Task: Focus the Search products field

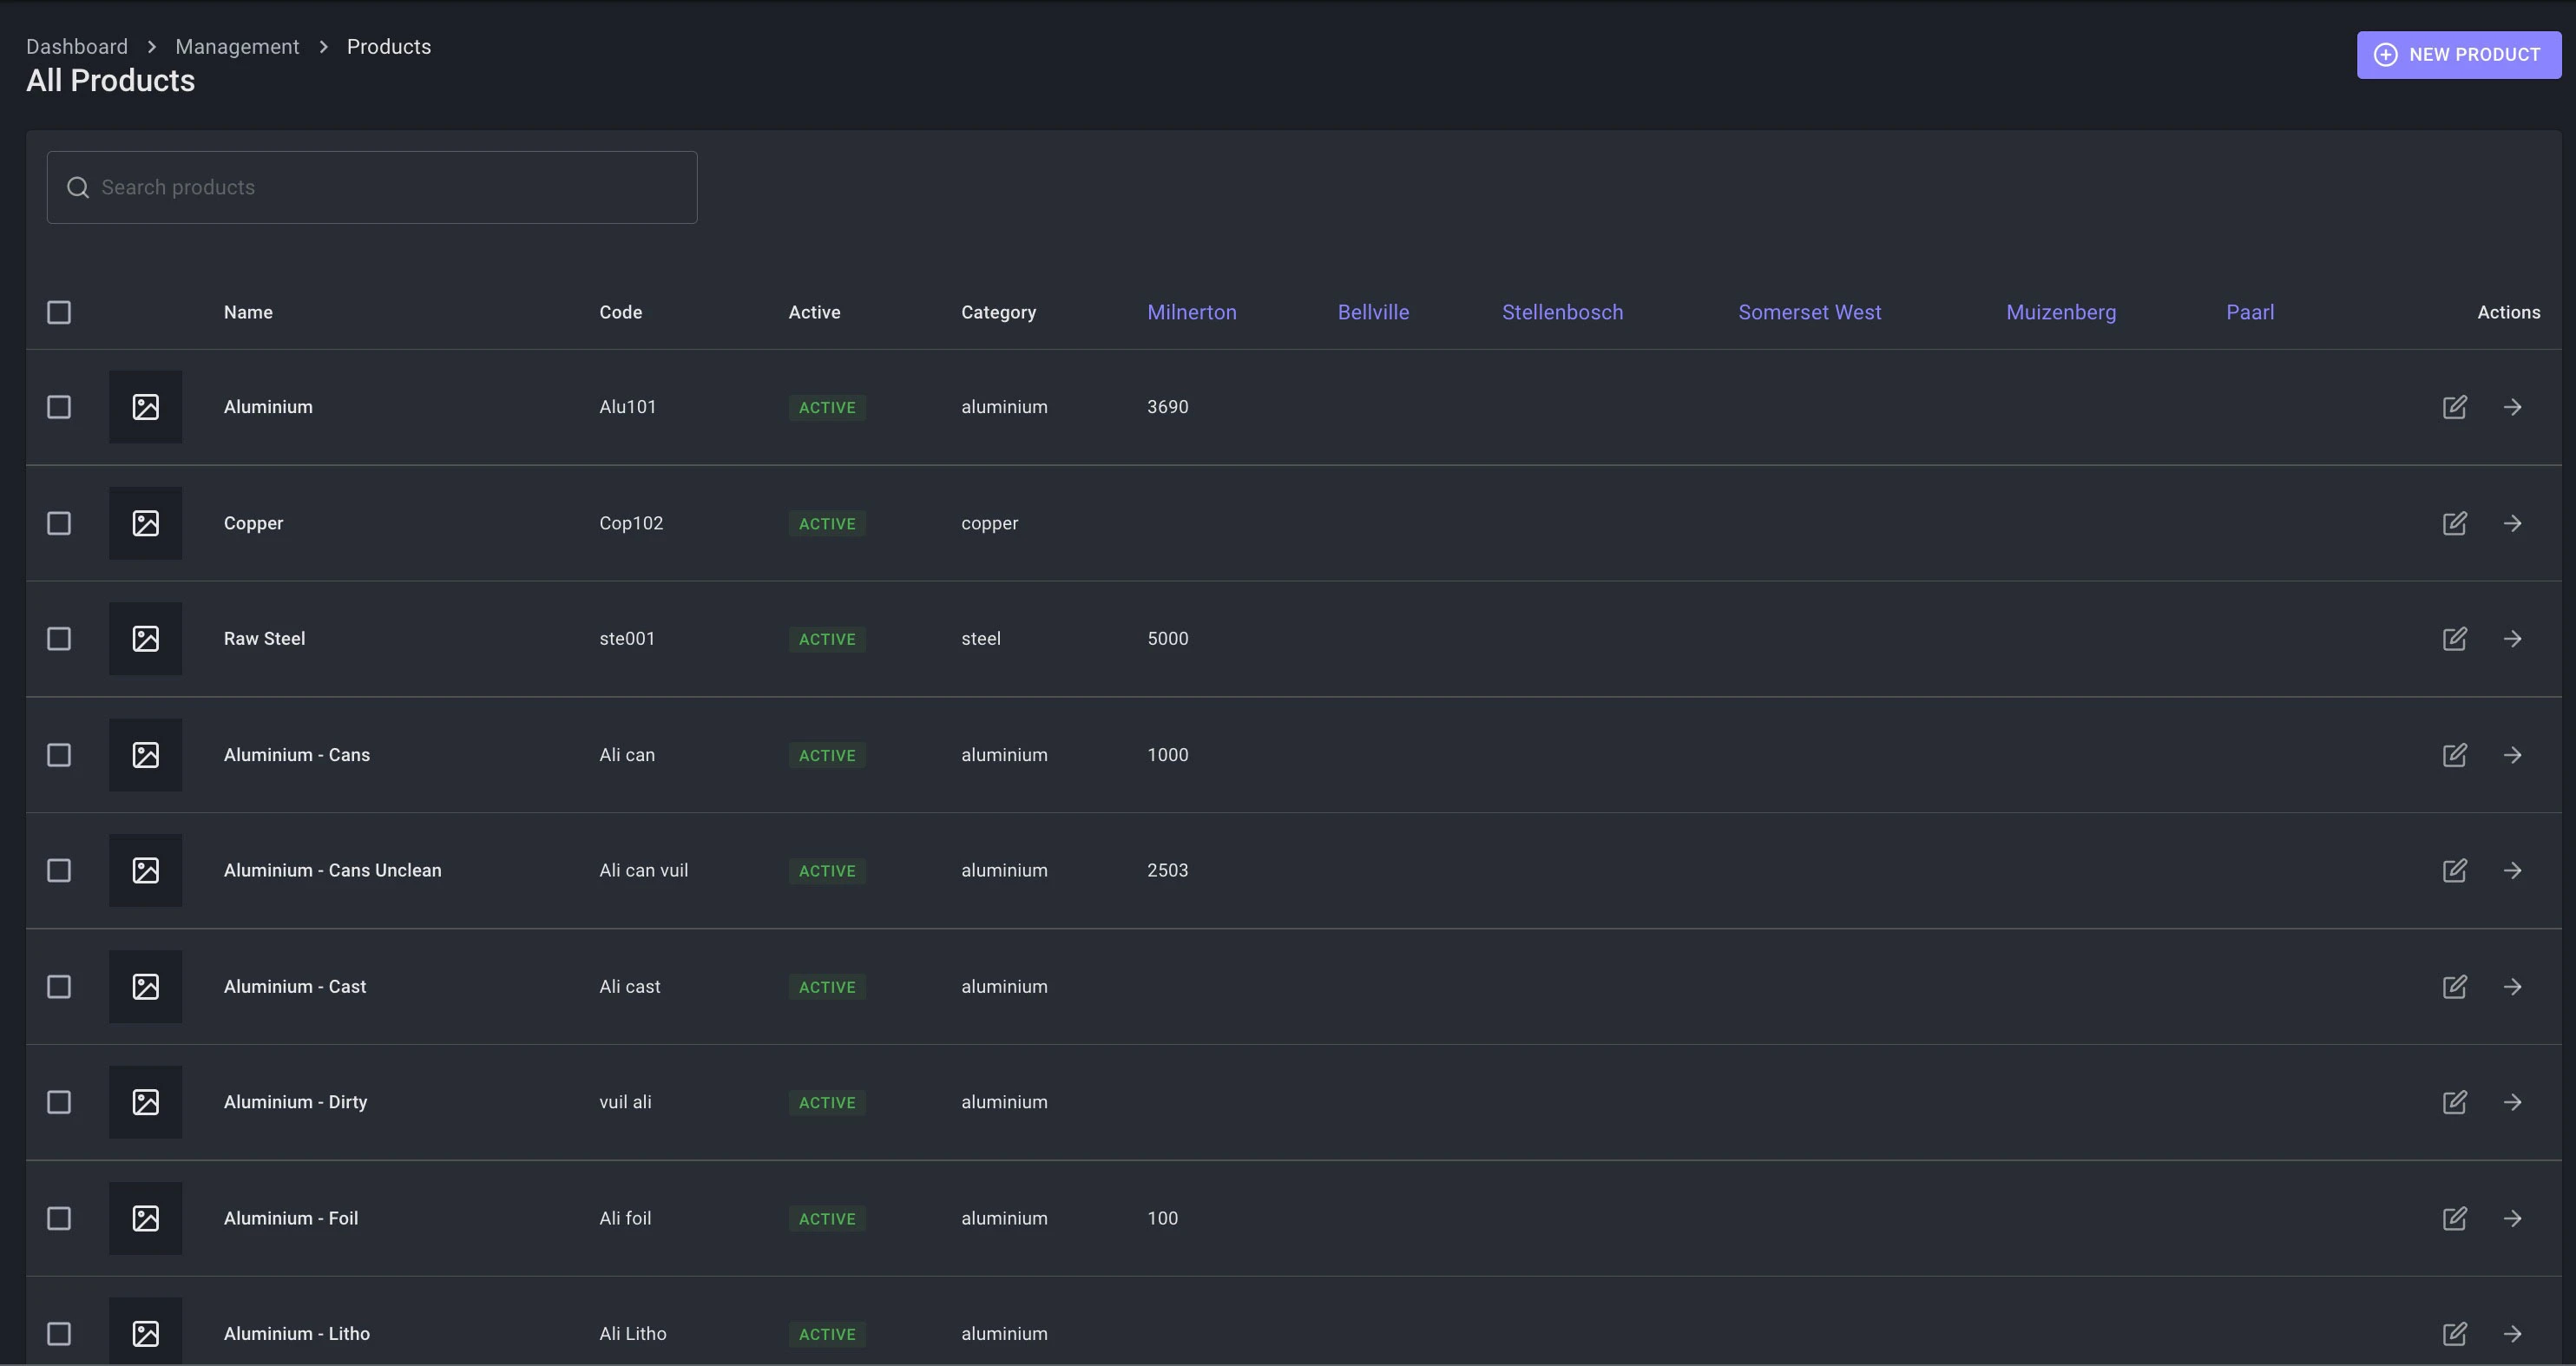Action: click(372, 187)
